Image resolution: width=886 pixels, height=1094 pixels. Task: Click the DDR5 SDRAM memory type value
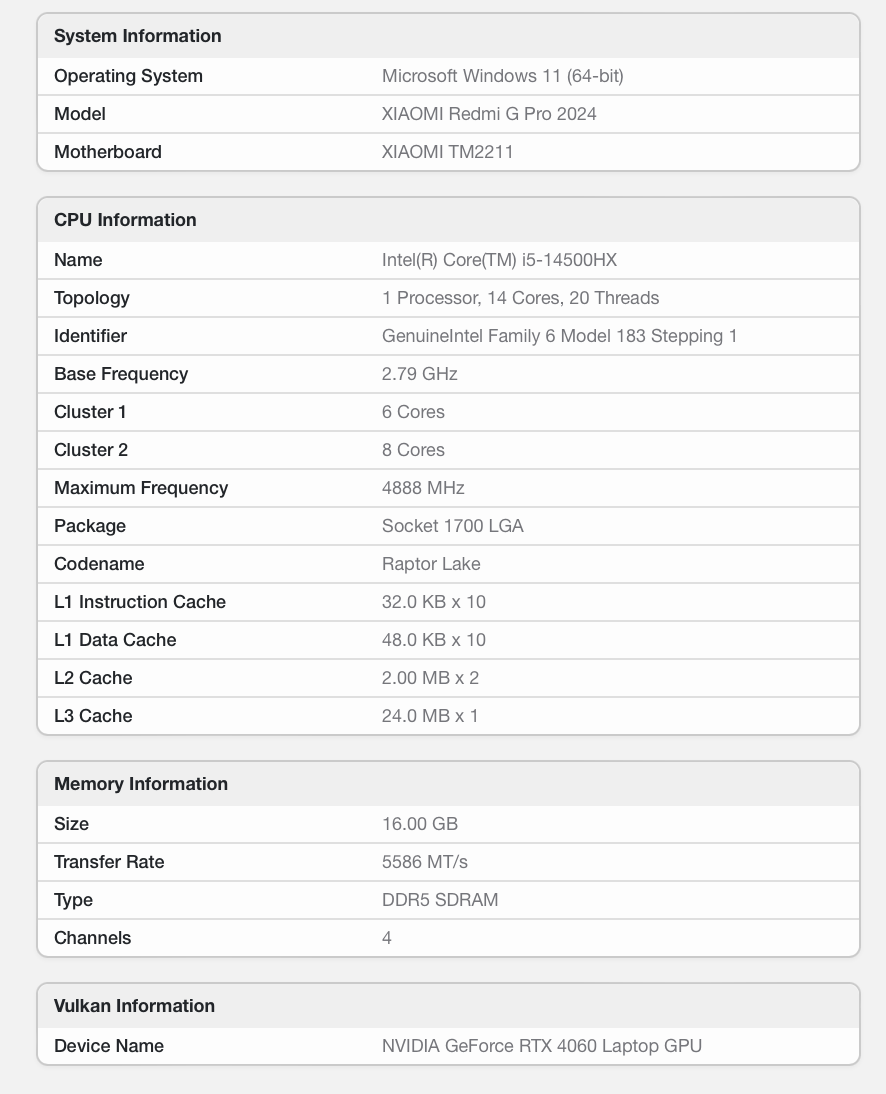coord(440,900)
